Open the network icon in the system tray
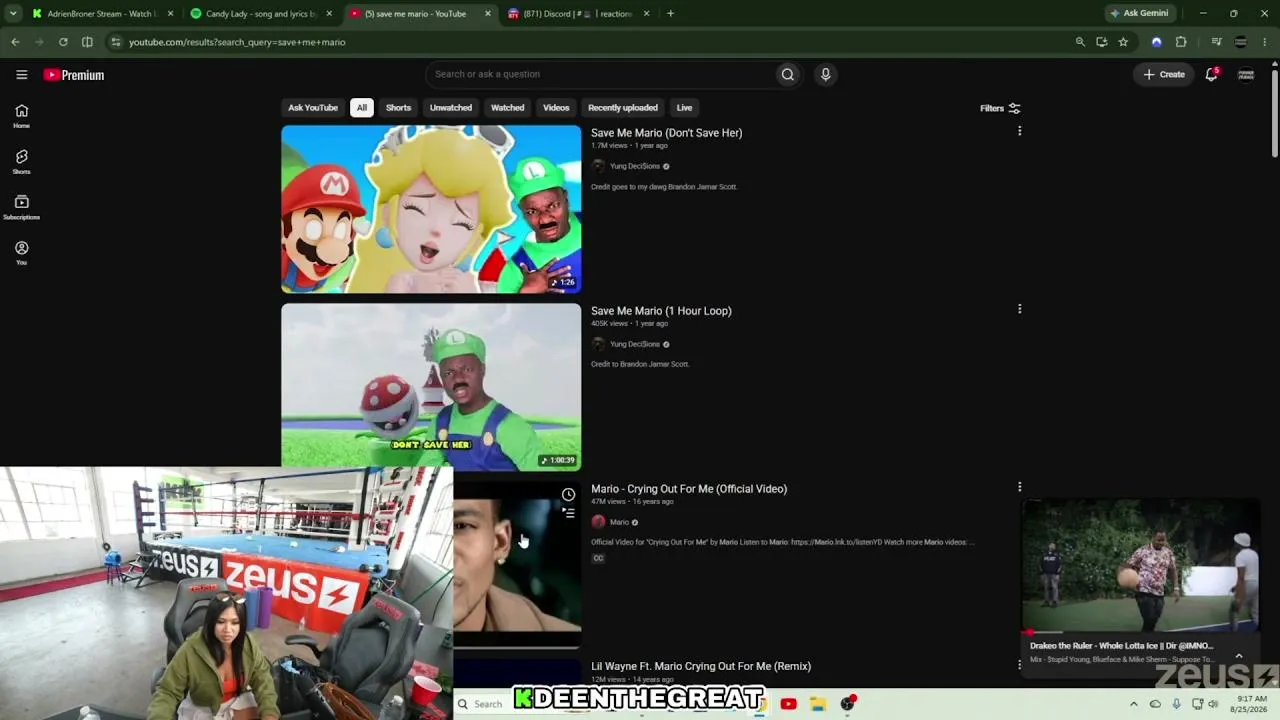The height and width of the screenshot is (720, 1280). [1197, 704]
